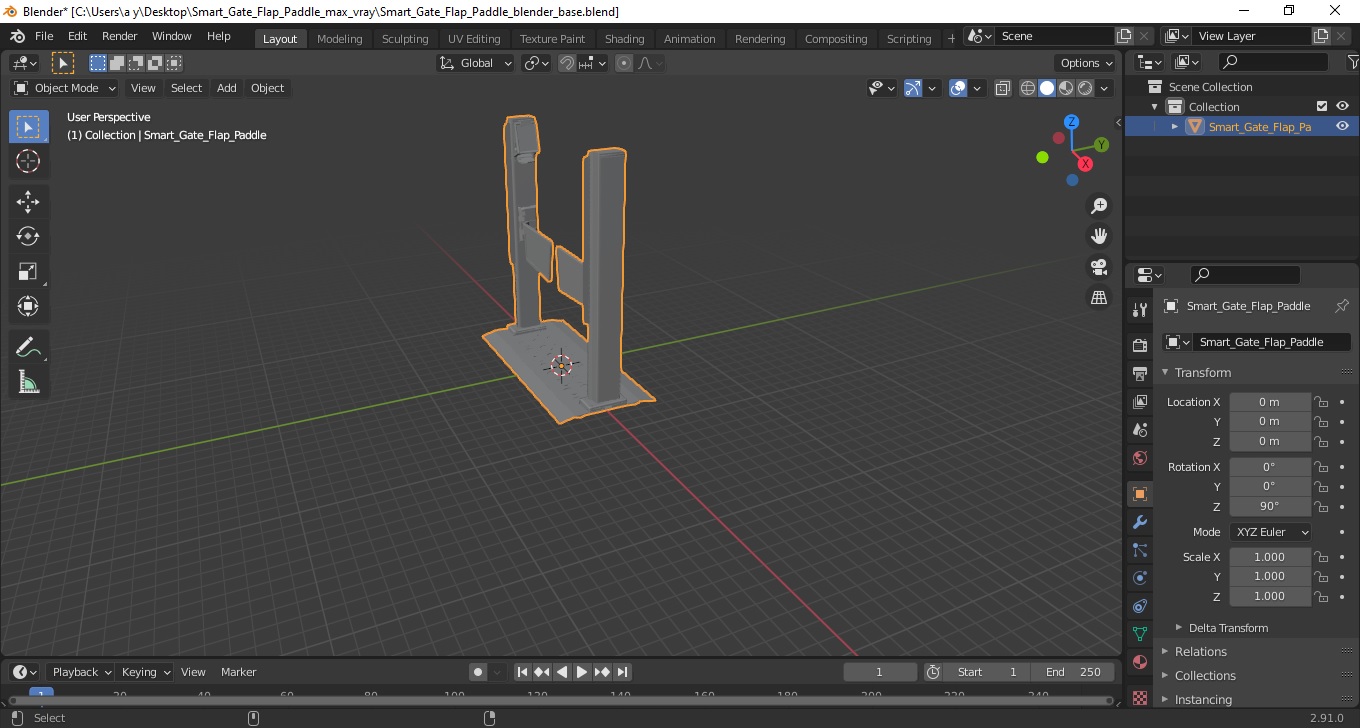Open the Physics properties tab
The width and height of the screenshot is (1360, 728).
click(1139, 578)
